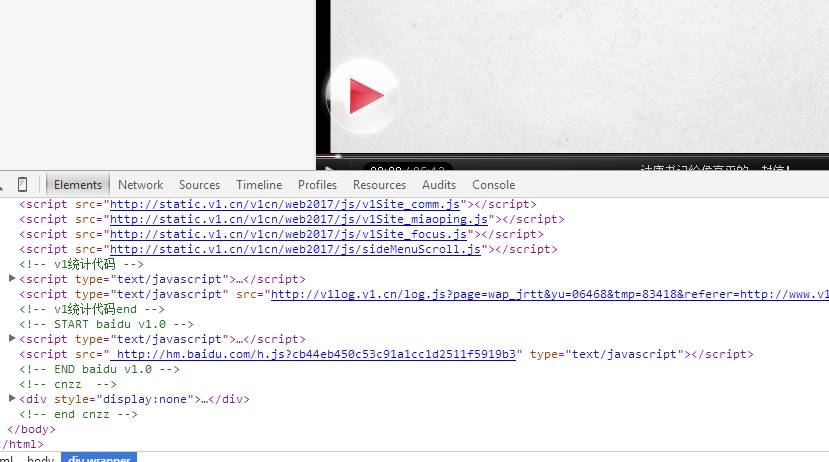
Task: Select the closing </html> tag line
Action: click(x=22, y=444)
